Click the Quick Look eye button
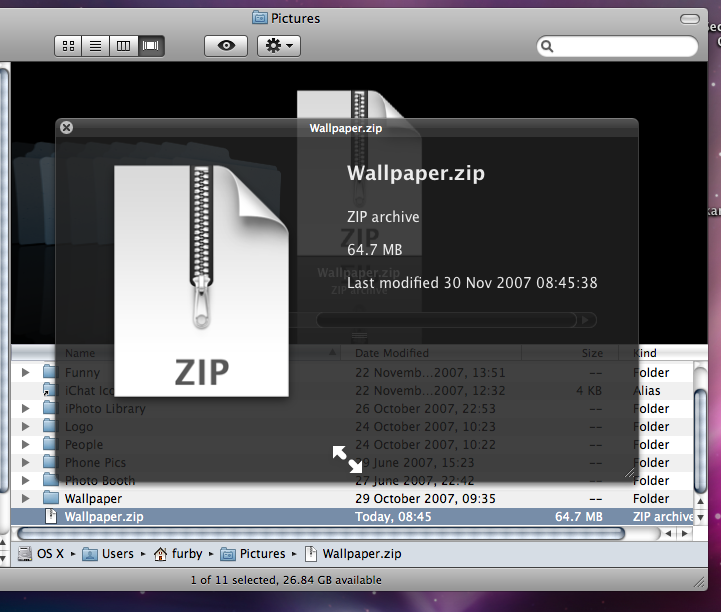The width and height of the screenshot is (721, 612). (x=226, y=46)
